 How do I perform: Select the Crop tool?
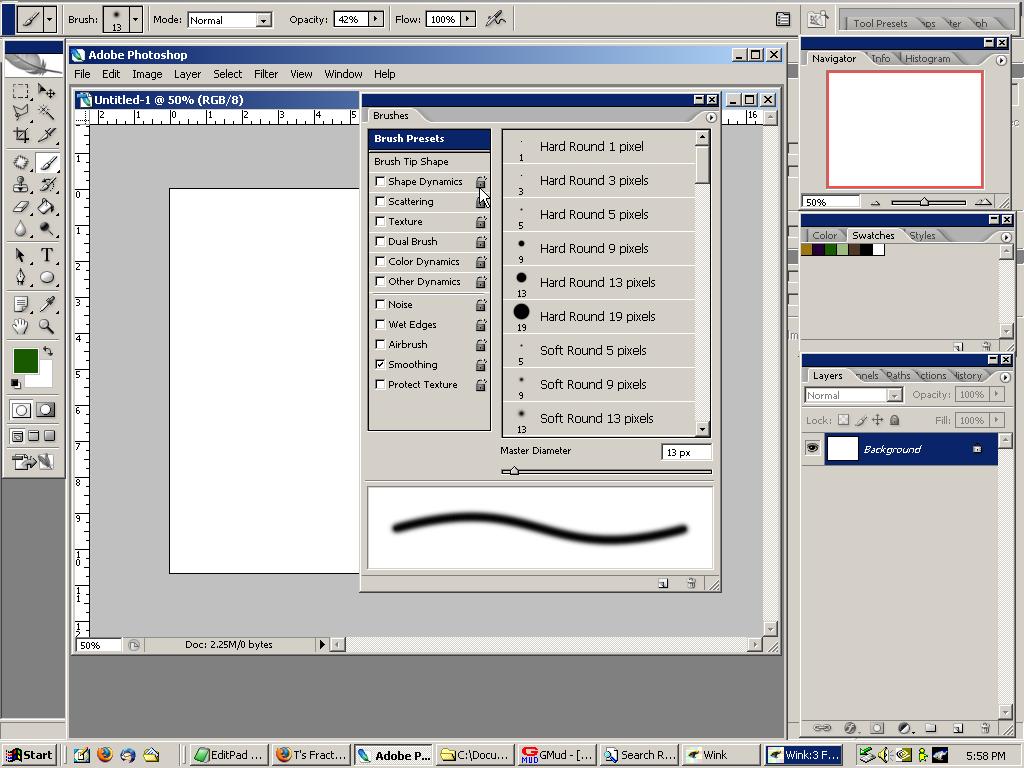click(x=19, y=135)
